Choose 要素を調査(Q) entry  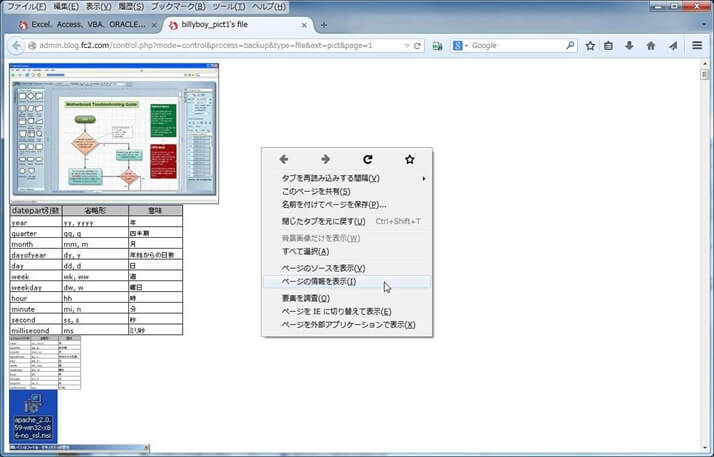(x=347, y=299)
